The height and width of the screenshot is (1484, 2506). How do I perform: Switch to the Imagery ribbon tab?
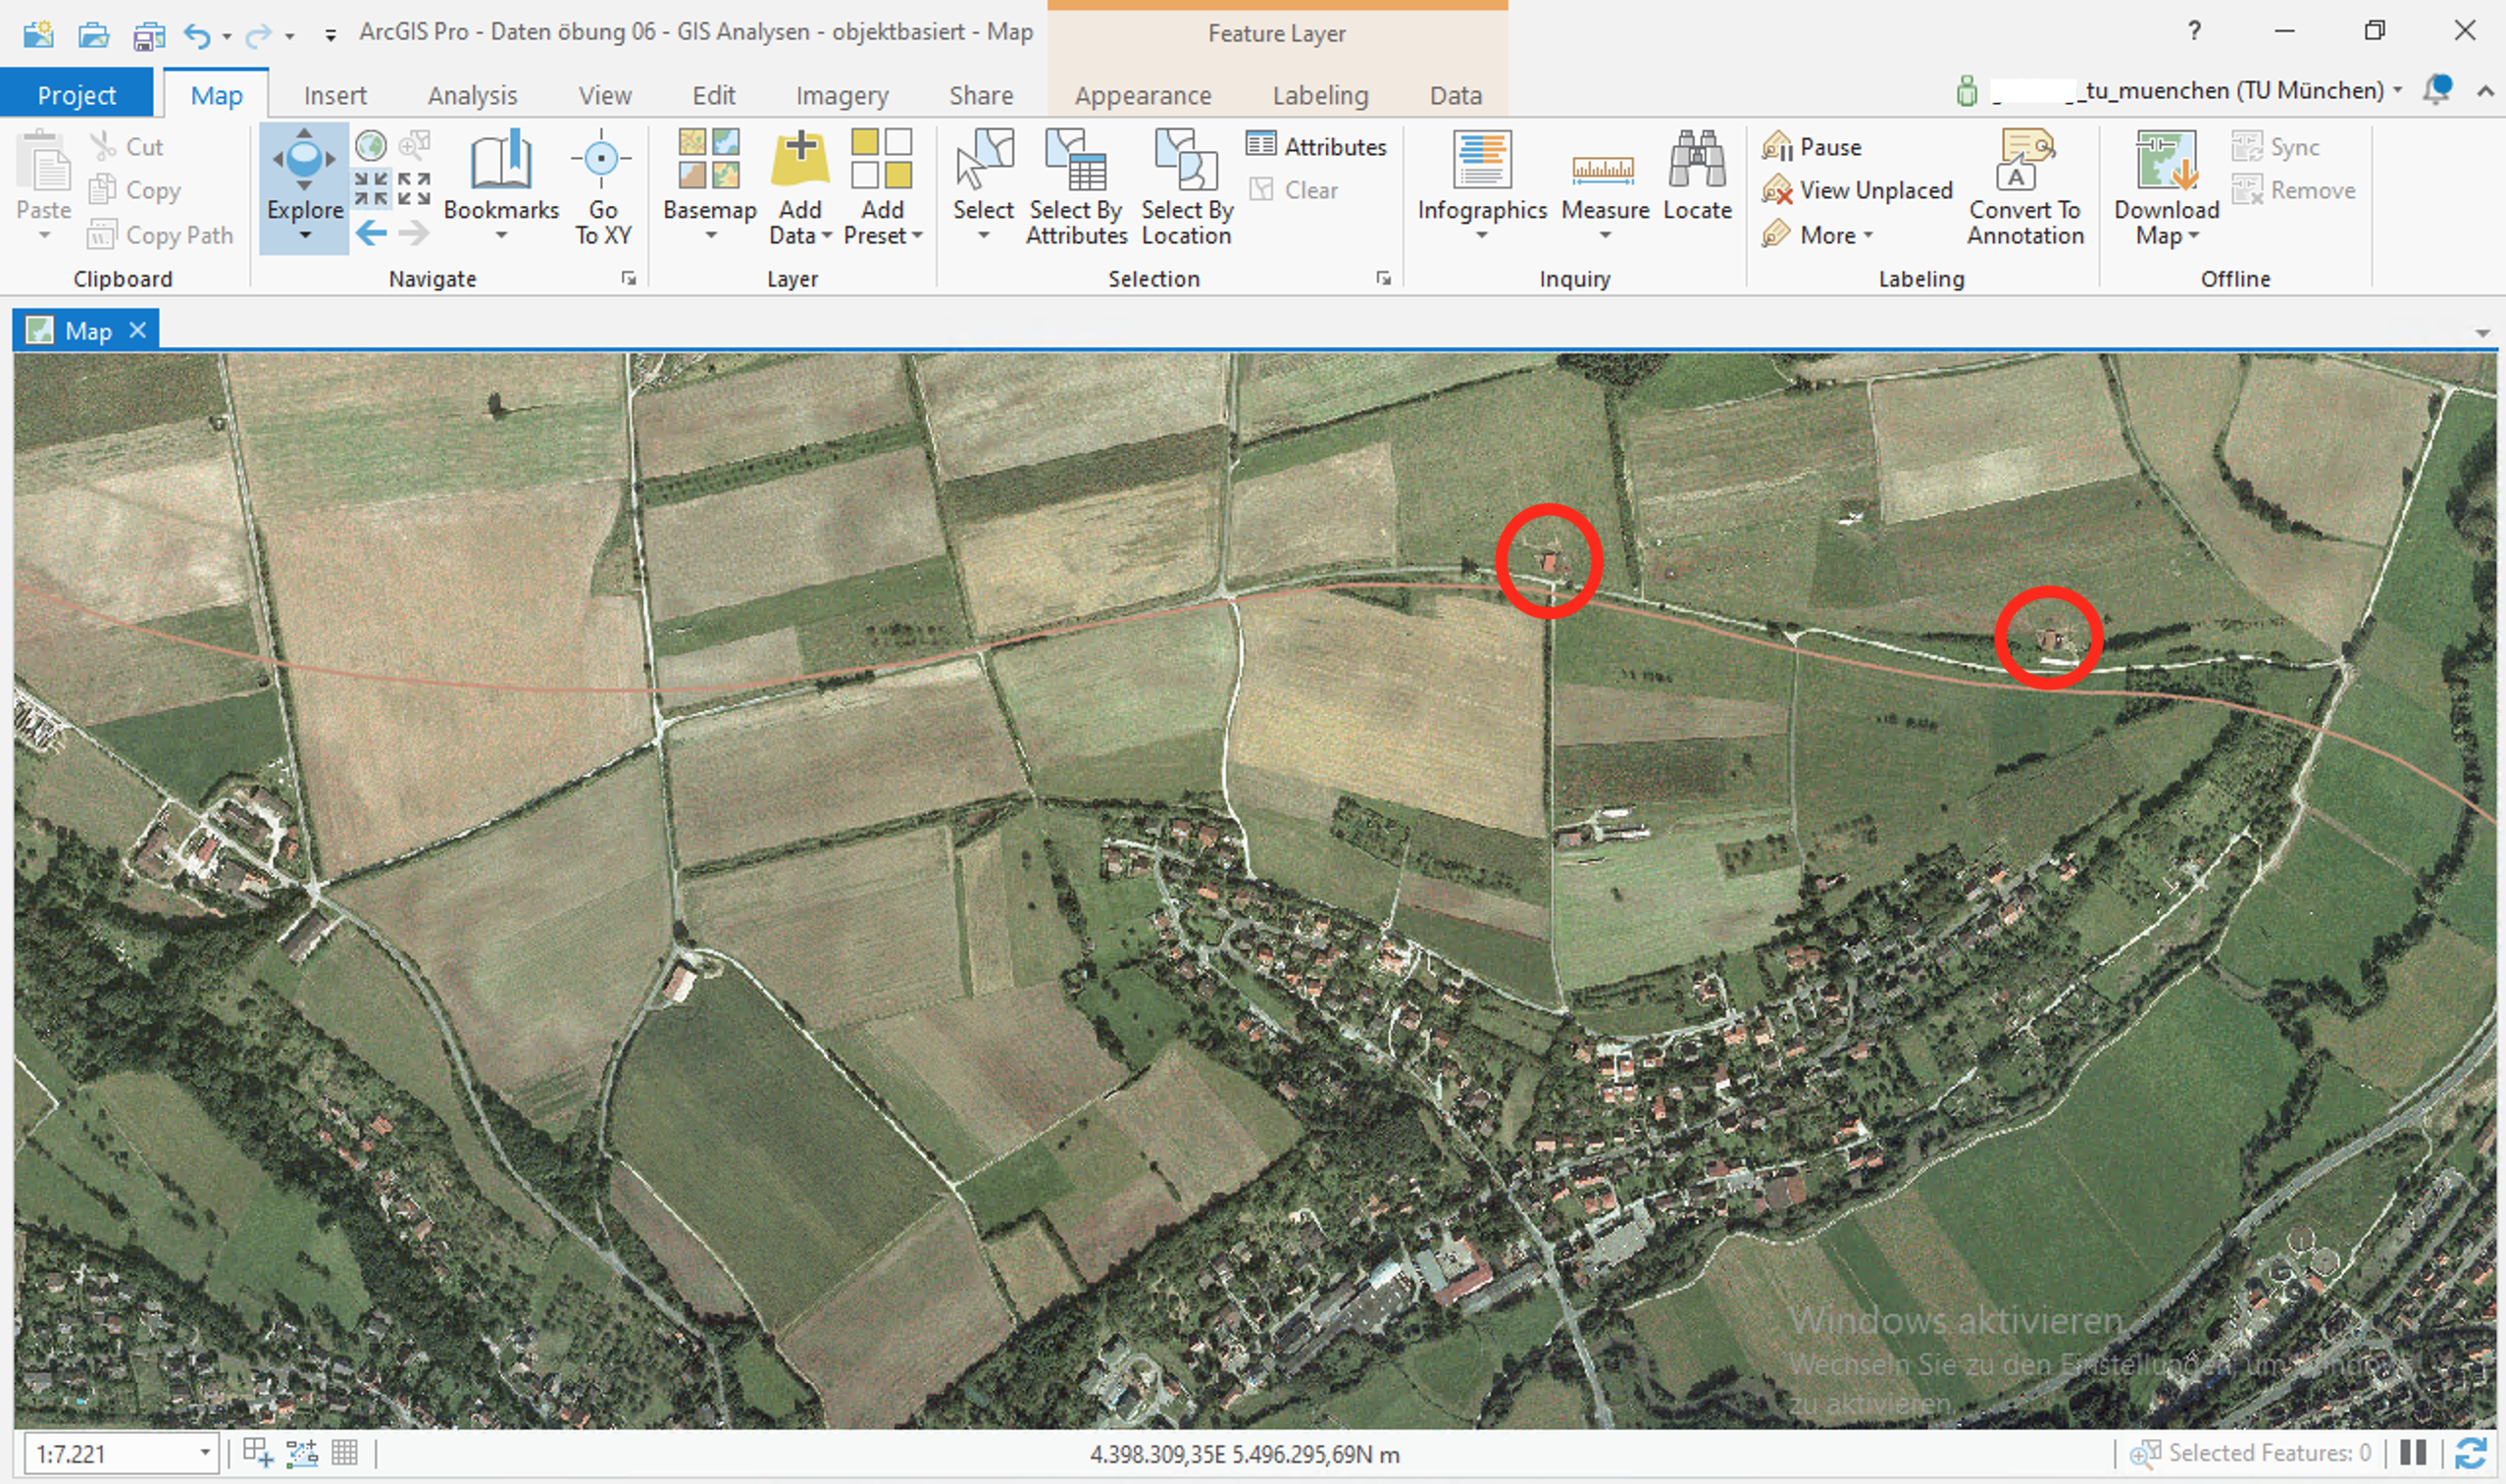pyautogui.click(x=842, y=95)
